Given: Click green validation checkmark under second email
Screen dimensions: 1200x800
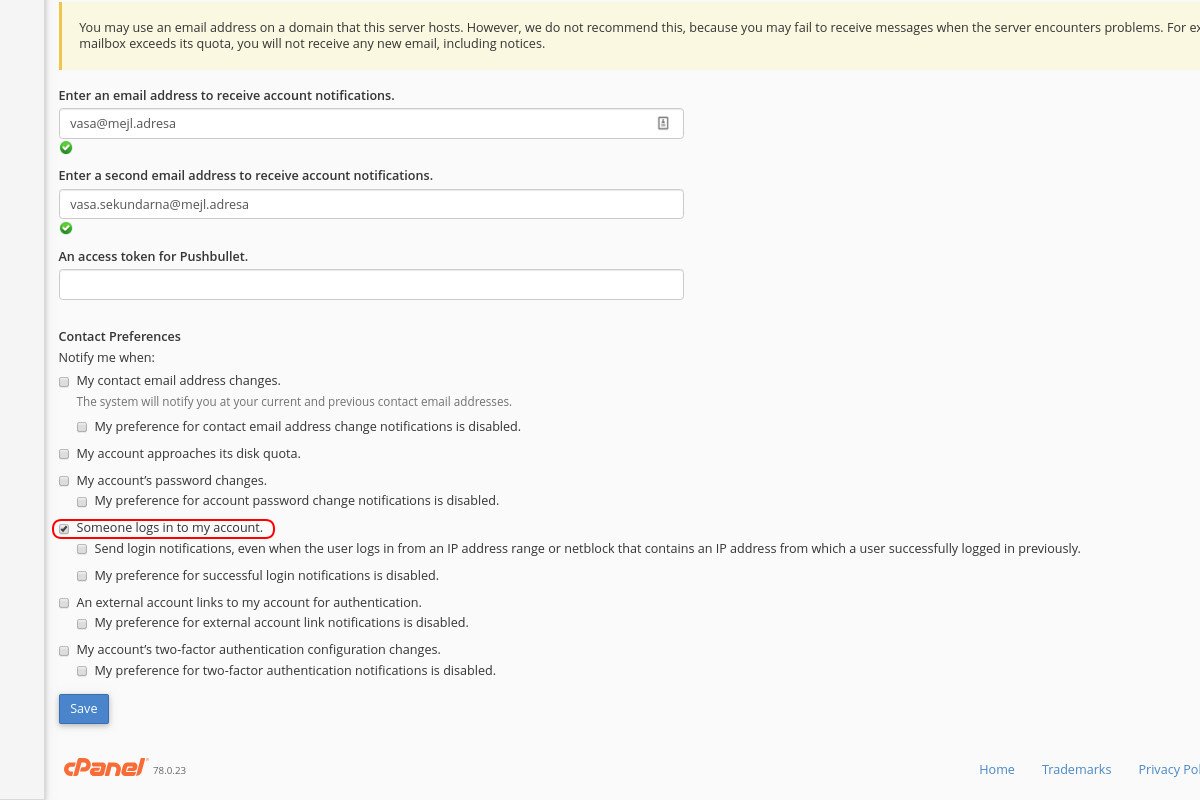Looking at the screenshot, I should 66,228.
